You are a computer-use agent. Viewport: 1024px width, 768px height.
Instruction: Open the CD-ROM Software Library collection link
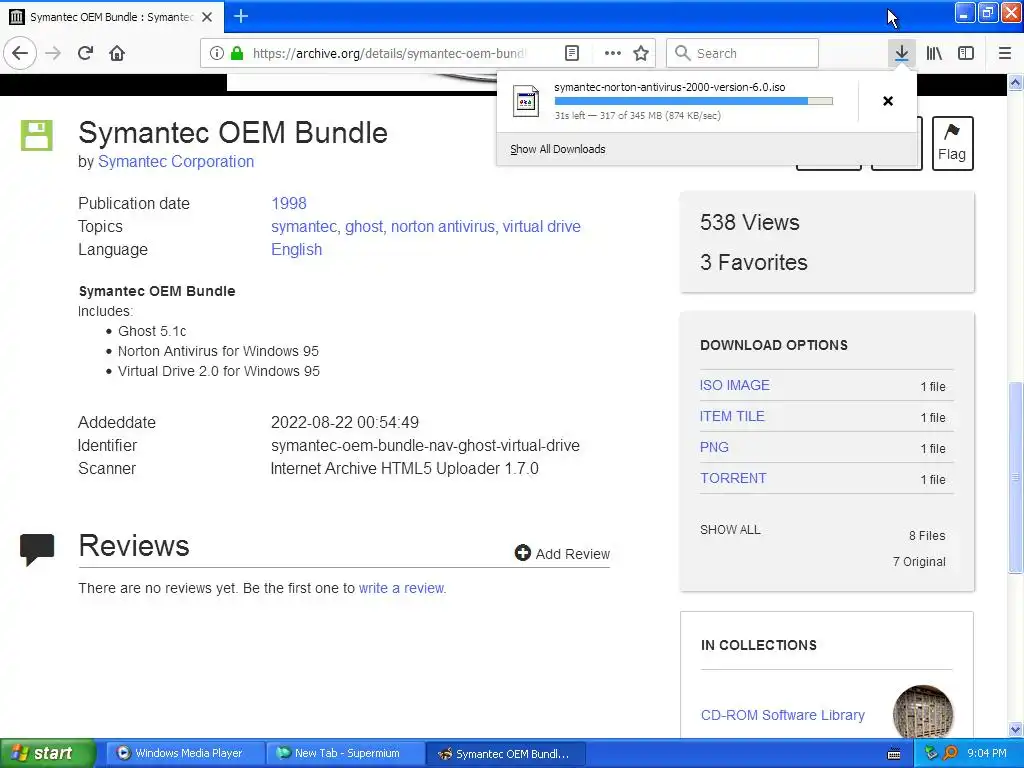pyautogui.click(x=782, y=715)
